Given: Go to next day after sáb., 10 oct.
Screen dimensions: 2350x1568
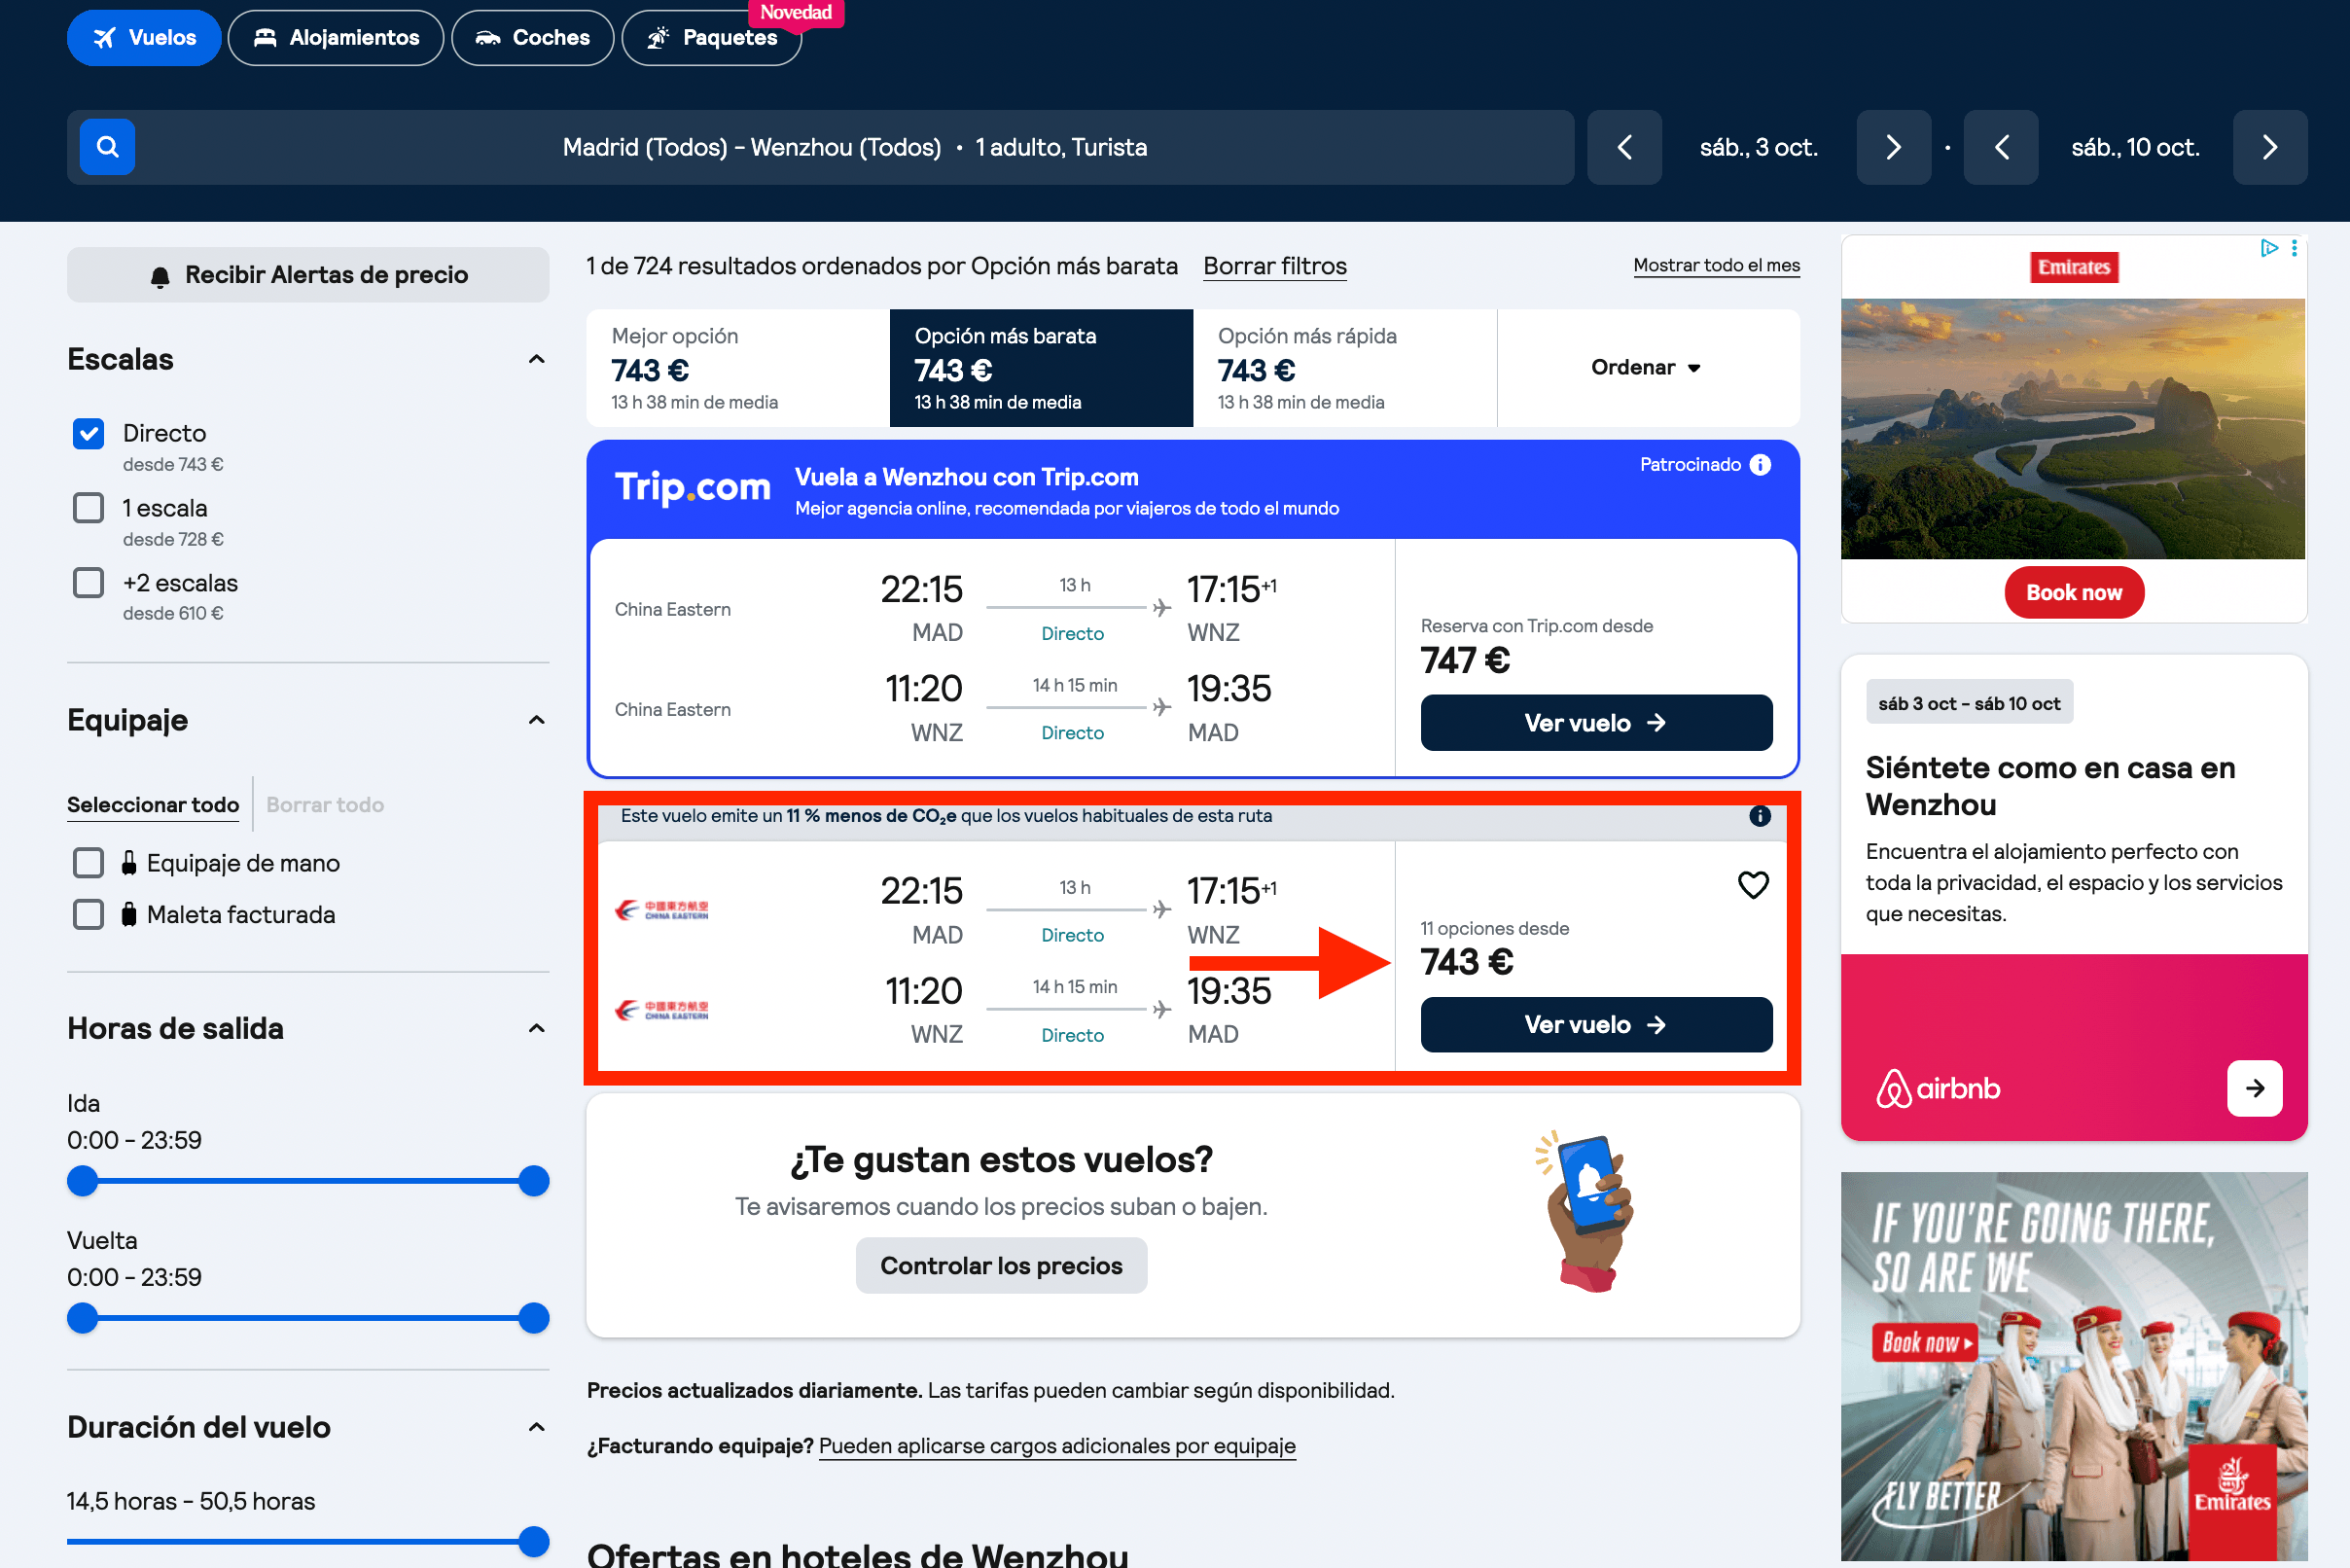Looking at the screenshot, I should (2270, 147).
